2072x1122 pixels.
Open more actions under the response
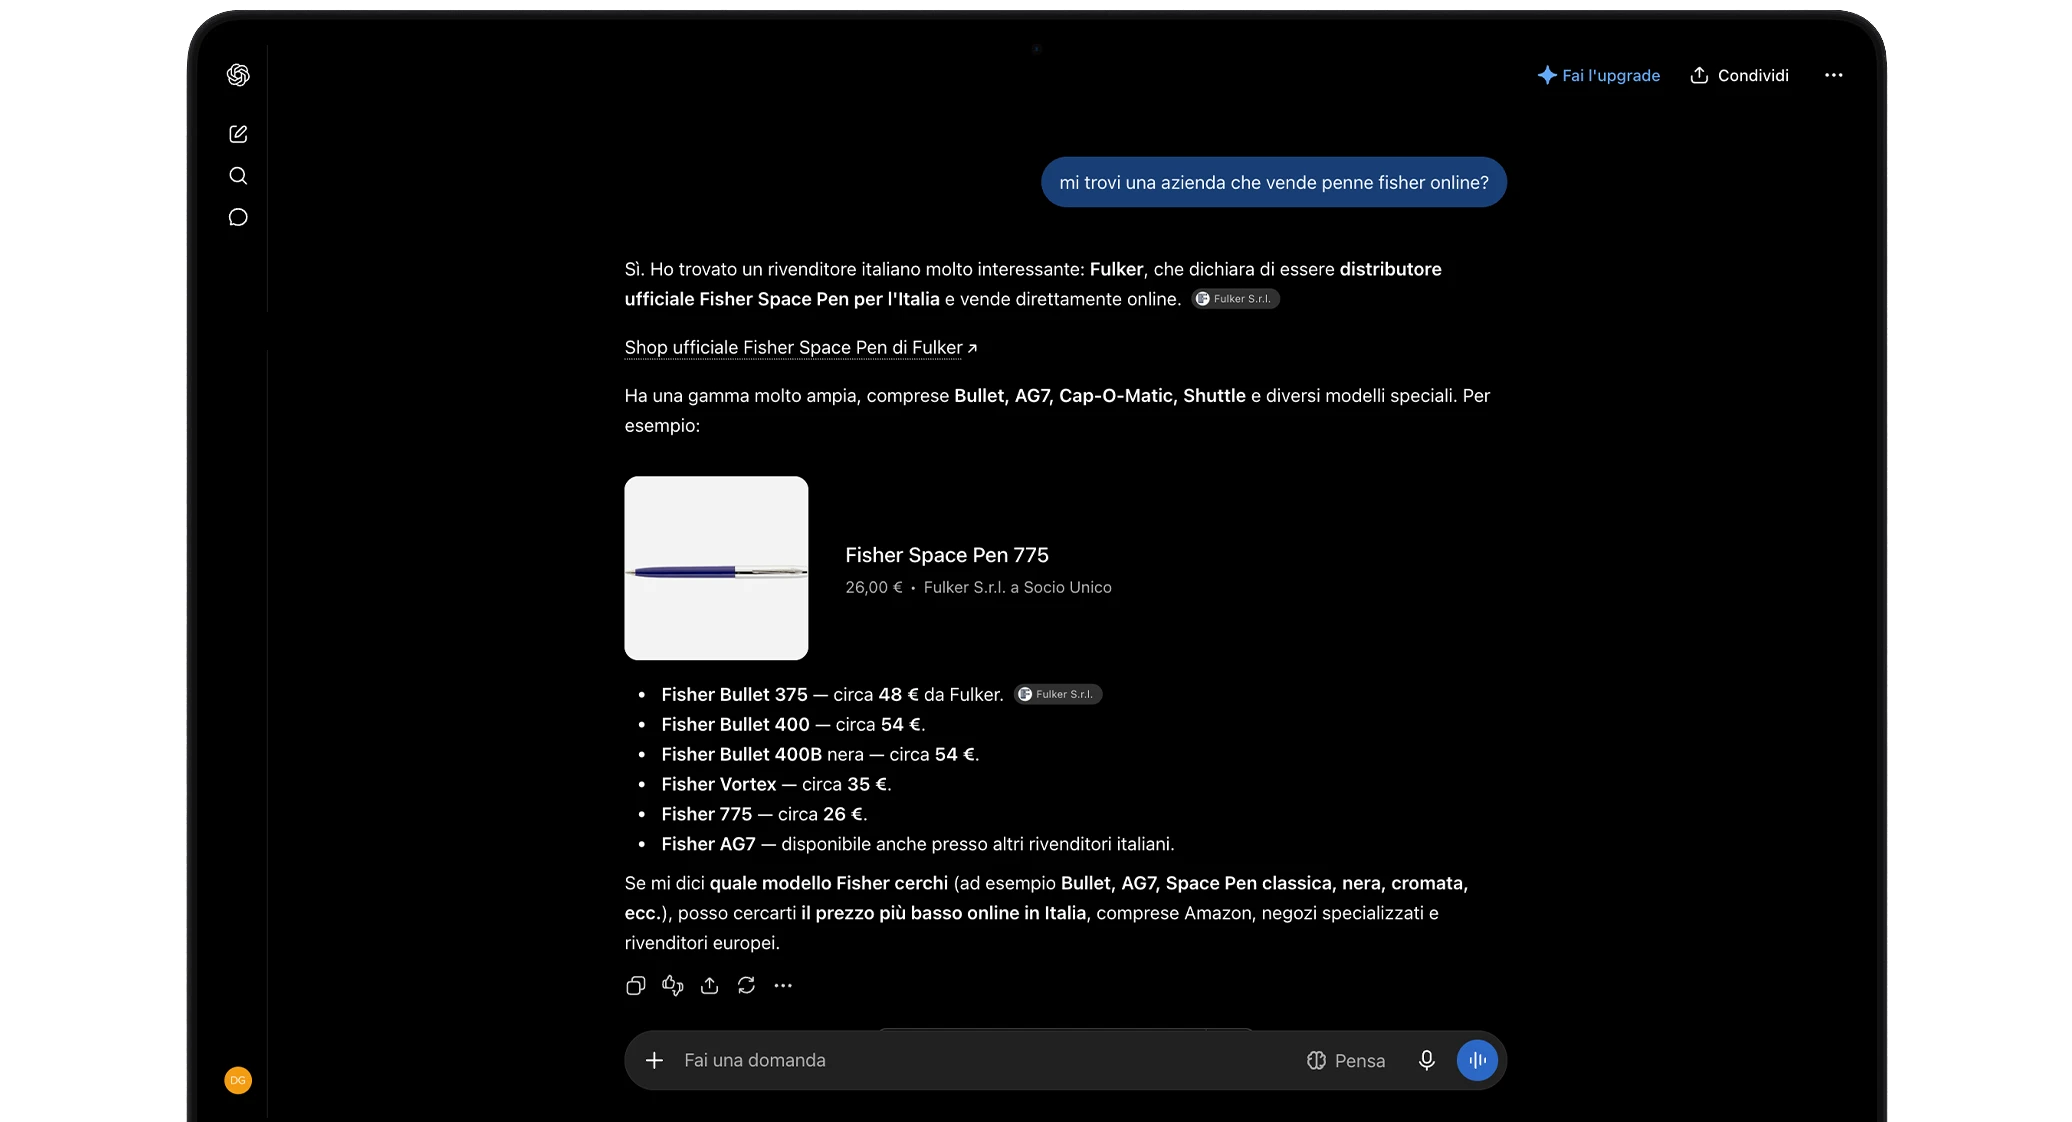point(783,986)
